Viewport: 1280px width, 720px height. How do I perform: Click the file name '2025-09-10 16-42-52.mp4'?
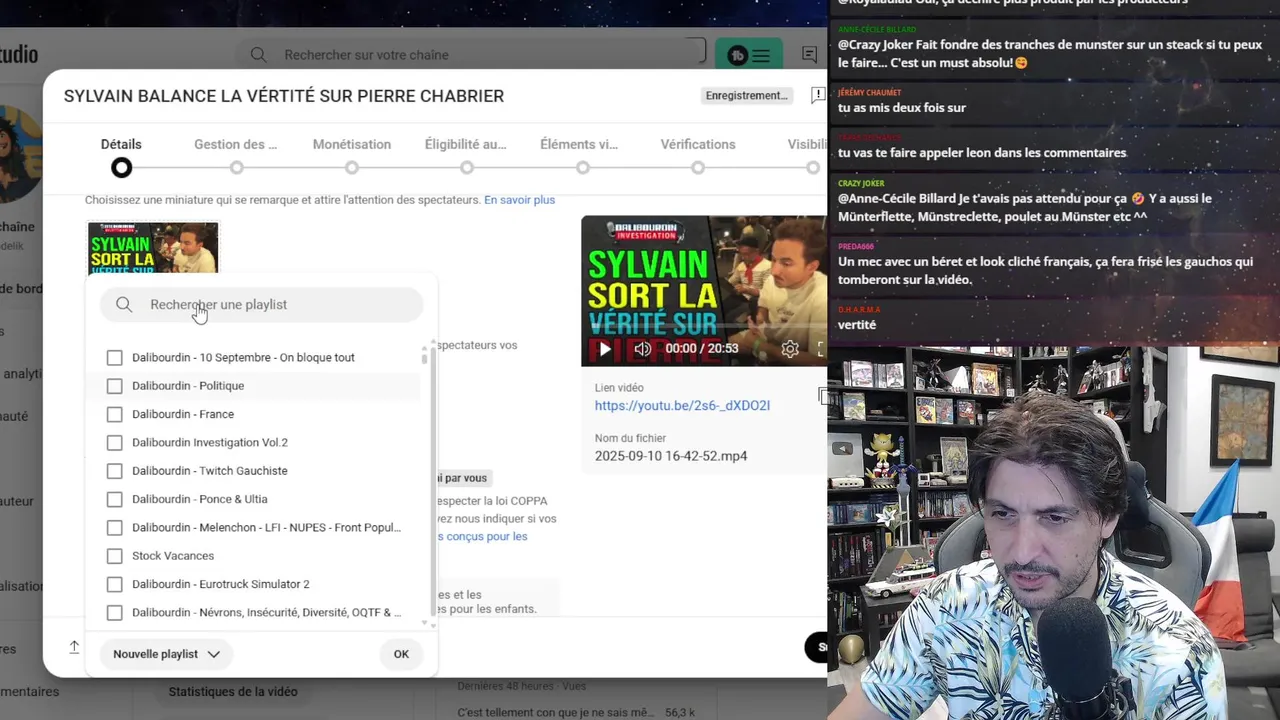(671, 456)
